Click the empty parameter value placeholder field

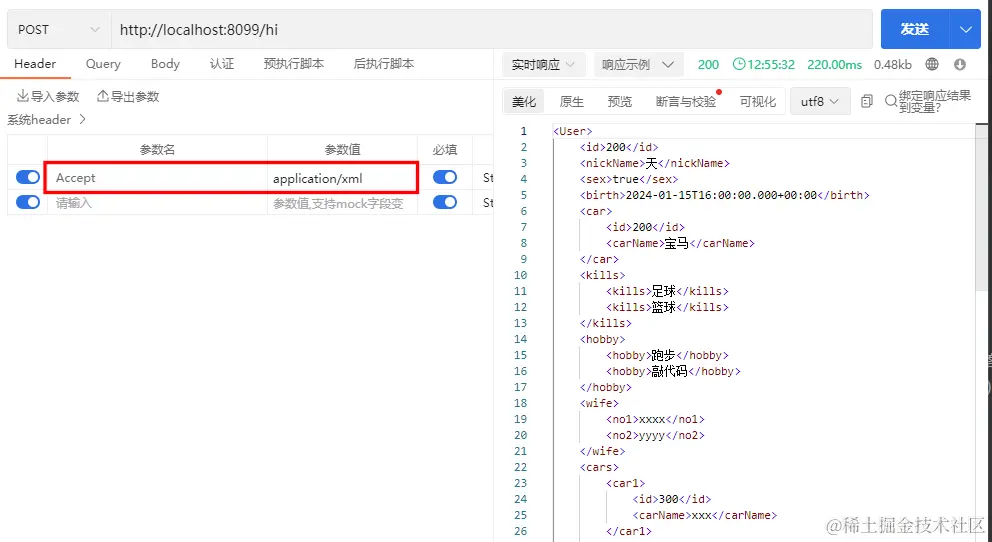pos(342,203)
